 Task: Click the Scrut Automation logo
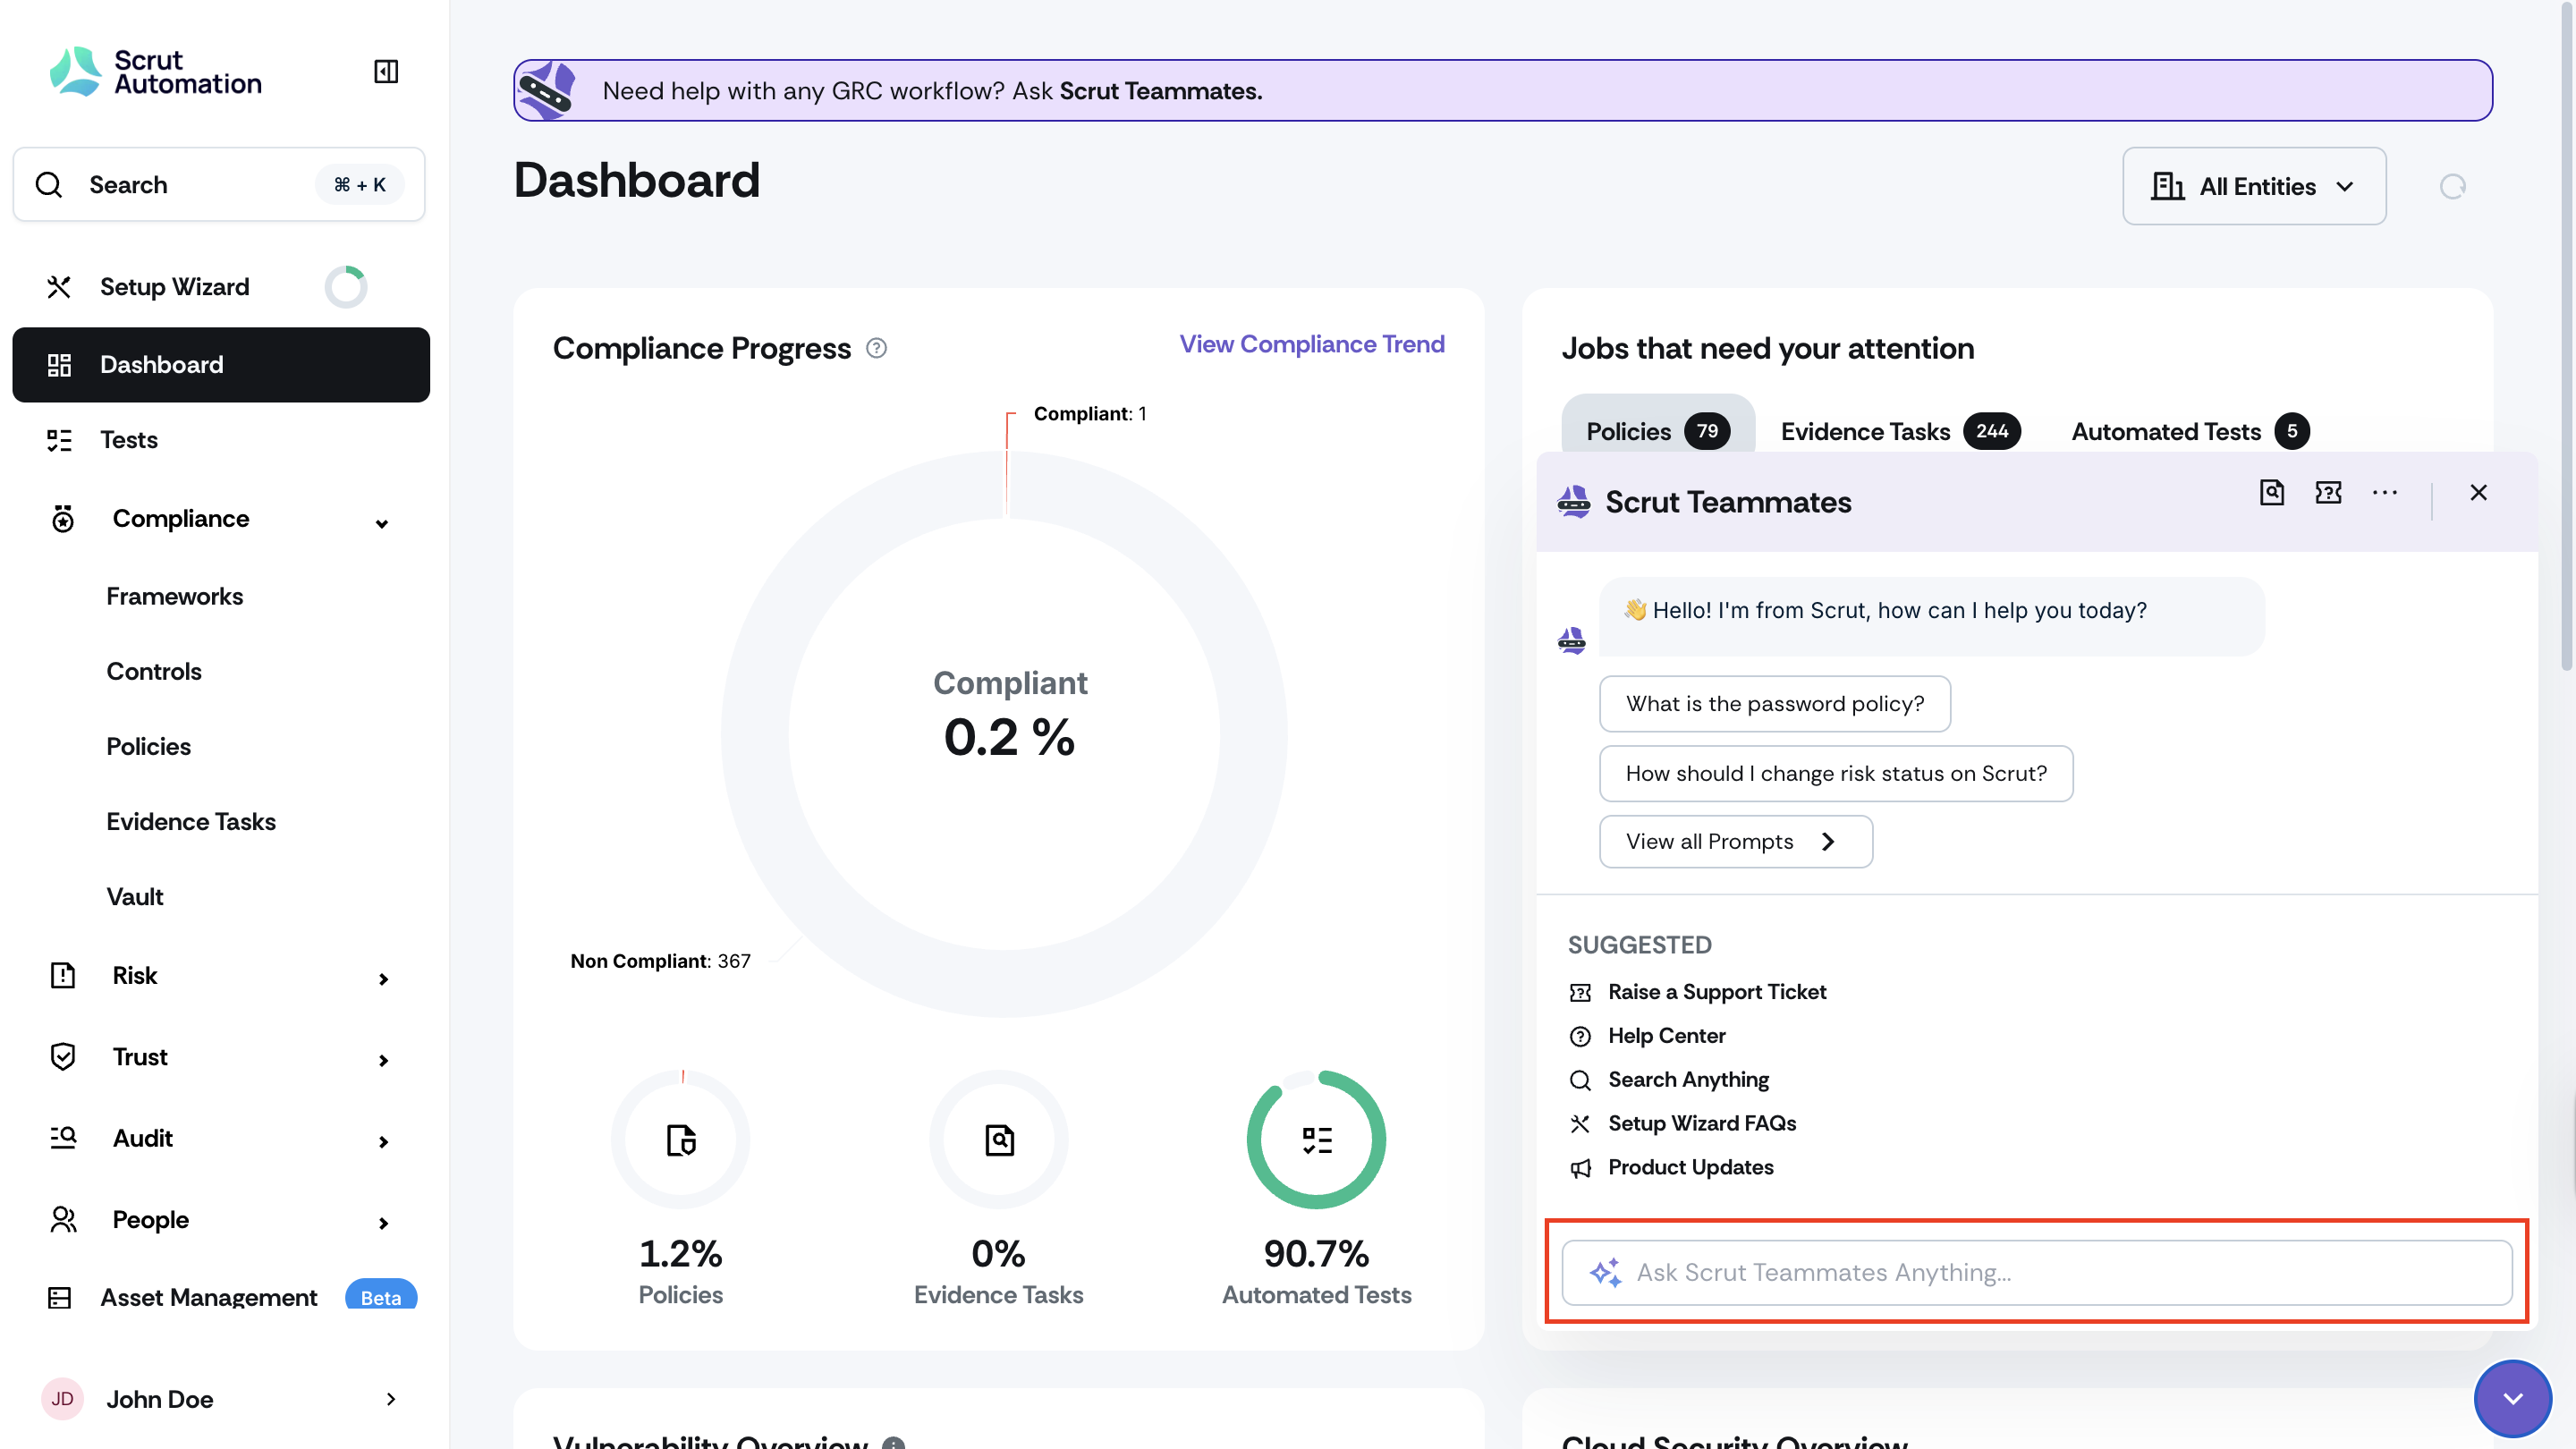click(156, 72)
